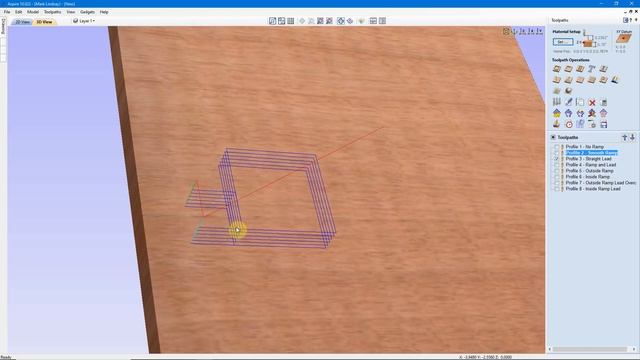Move toolpath down with the down arrow

pyautogui.click(x=632, y=138)
